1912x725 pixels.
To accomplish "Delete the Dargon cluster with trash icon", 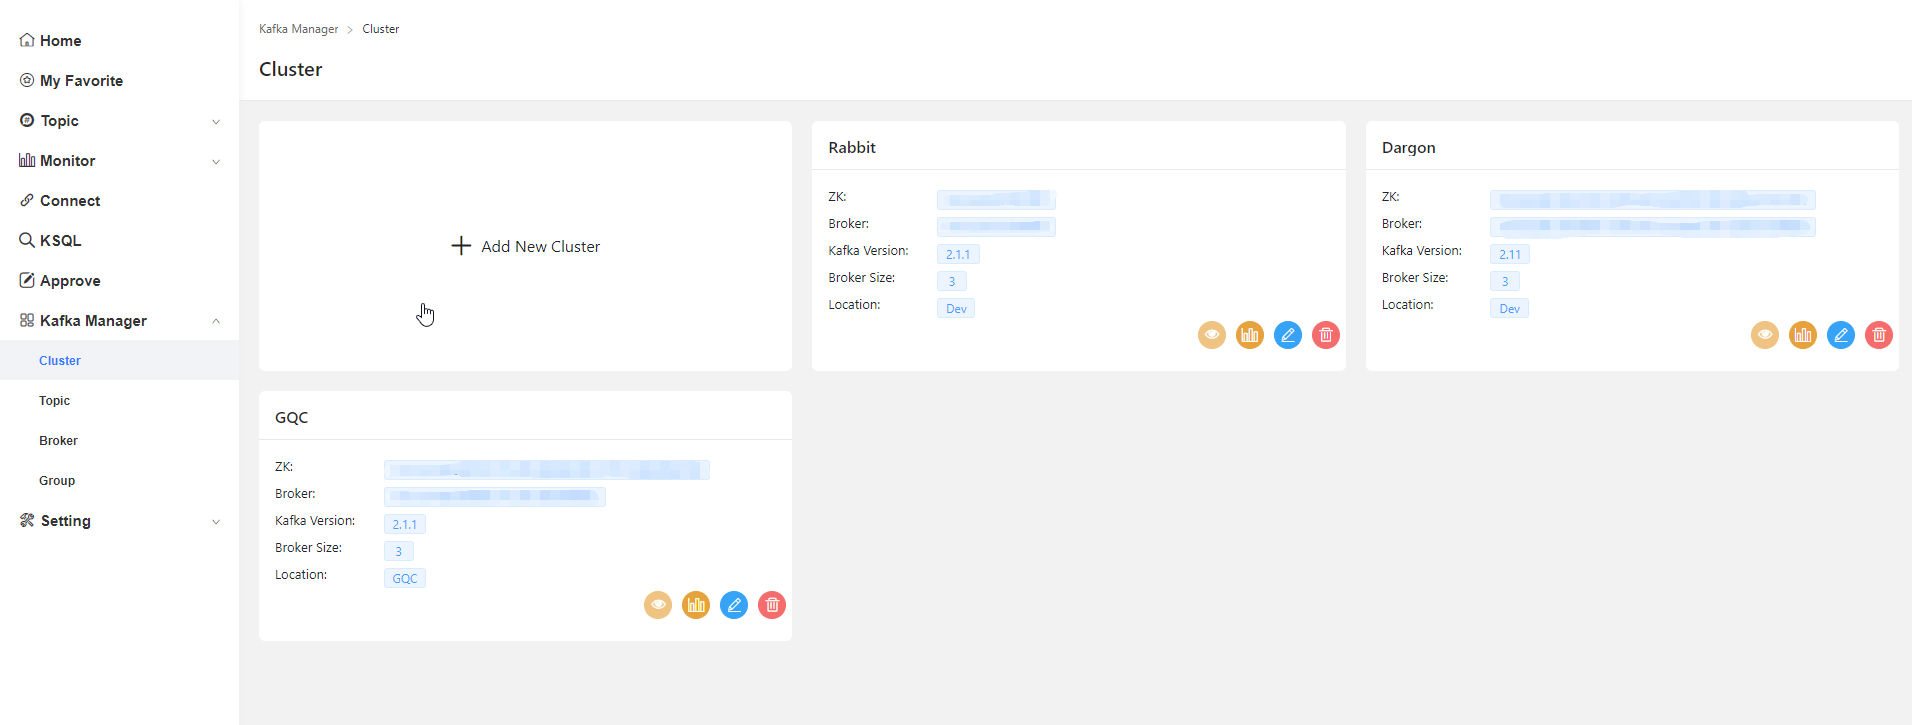I will click(x=1879, y=335).
